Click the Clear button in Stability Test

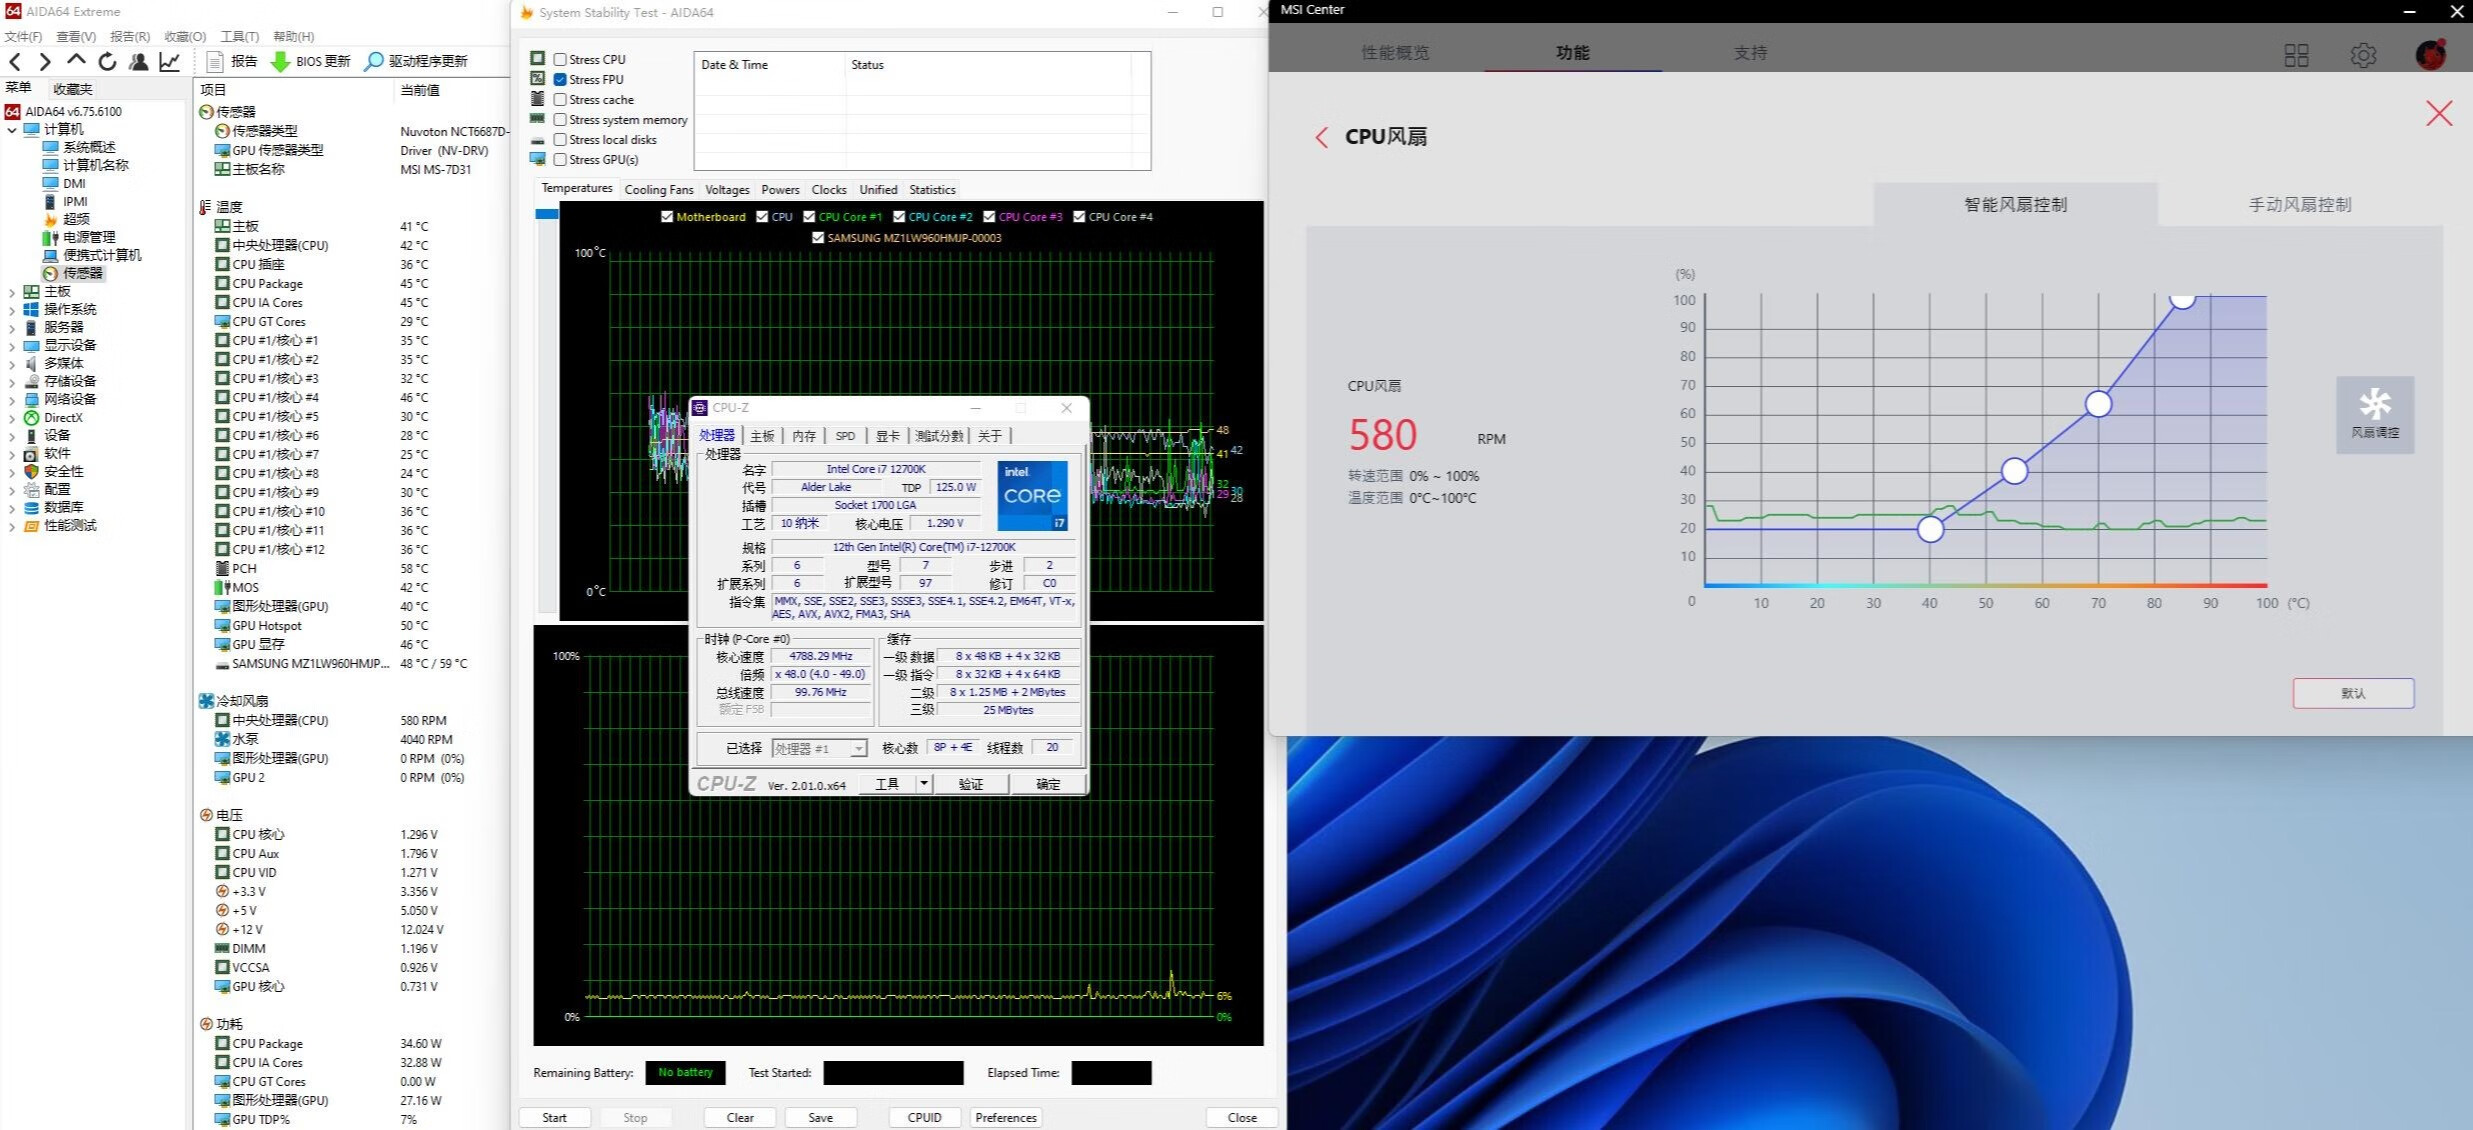tap(740, 1118)
